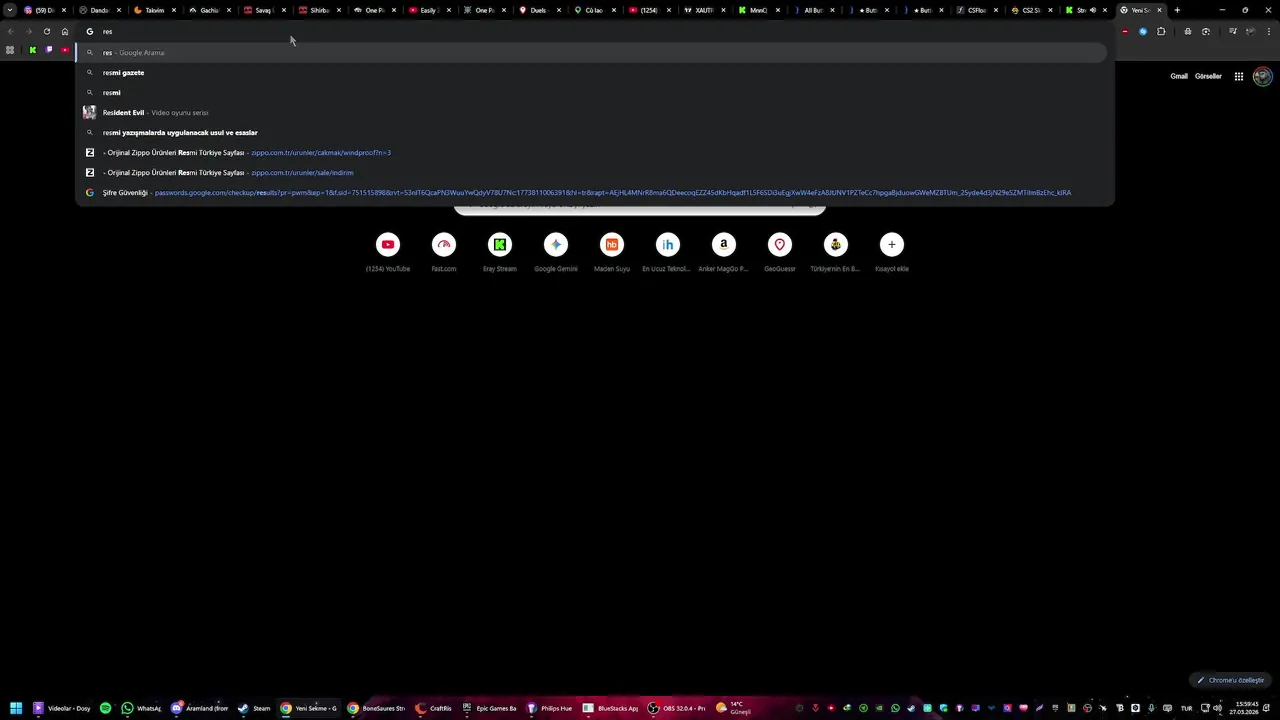Screen dimensions: 1280x720
Task: Open the Zippo sale/indirim suggestion
Action: pyautogui.click(x=592, y=172)
